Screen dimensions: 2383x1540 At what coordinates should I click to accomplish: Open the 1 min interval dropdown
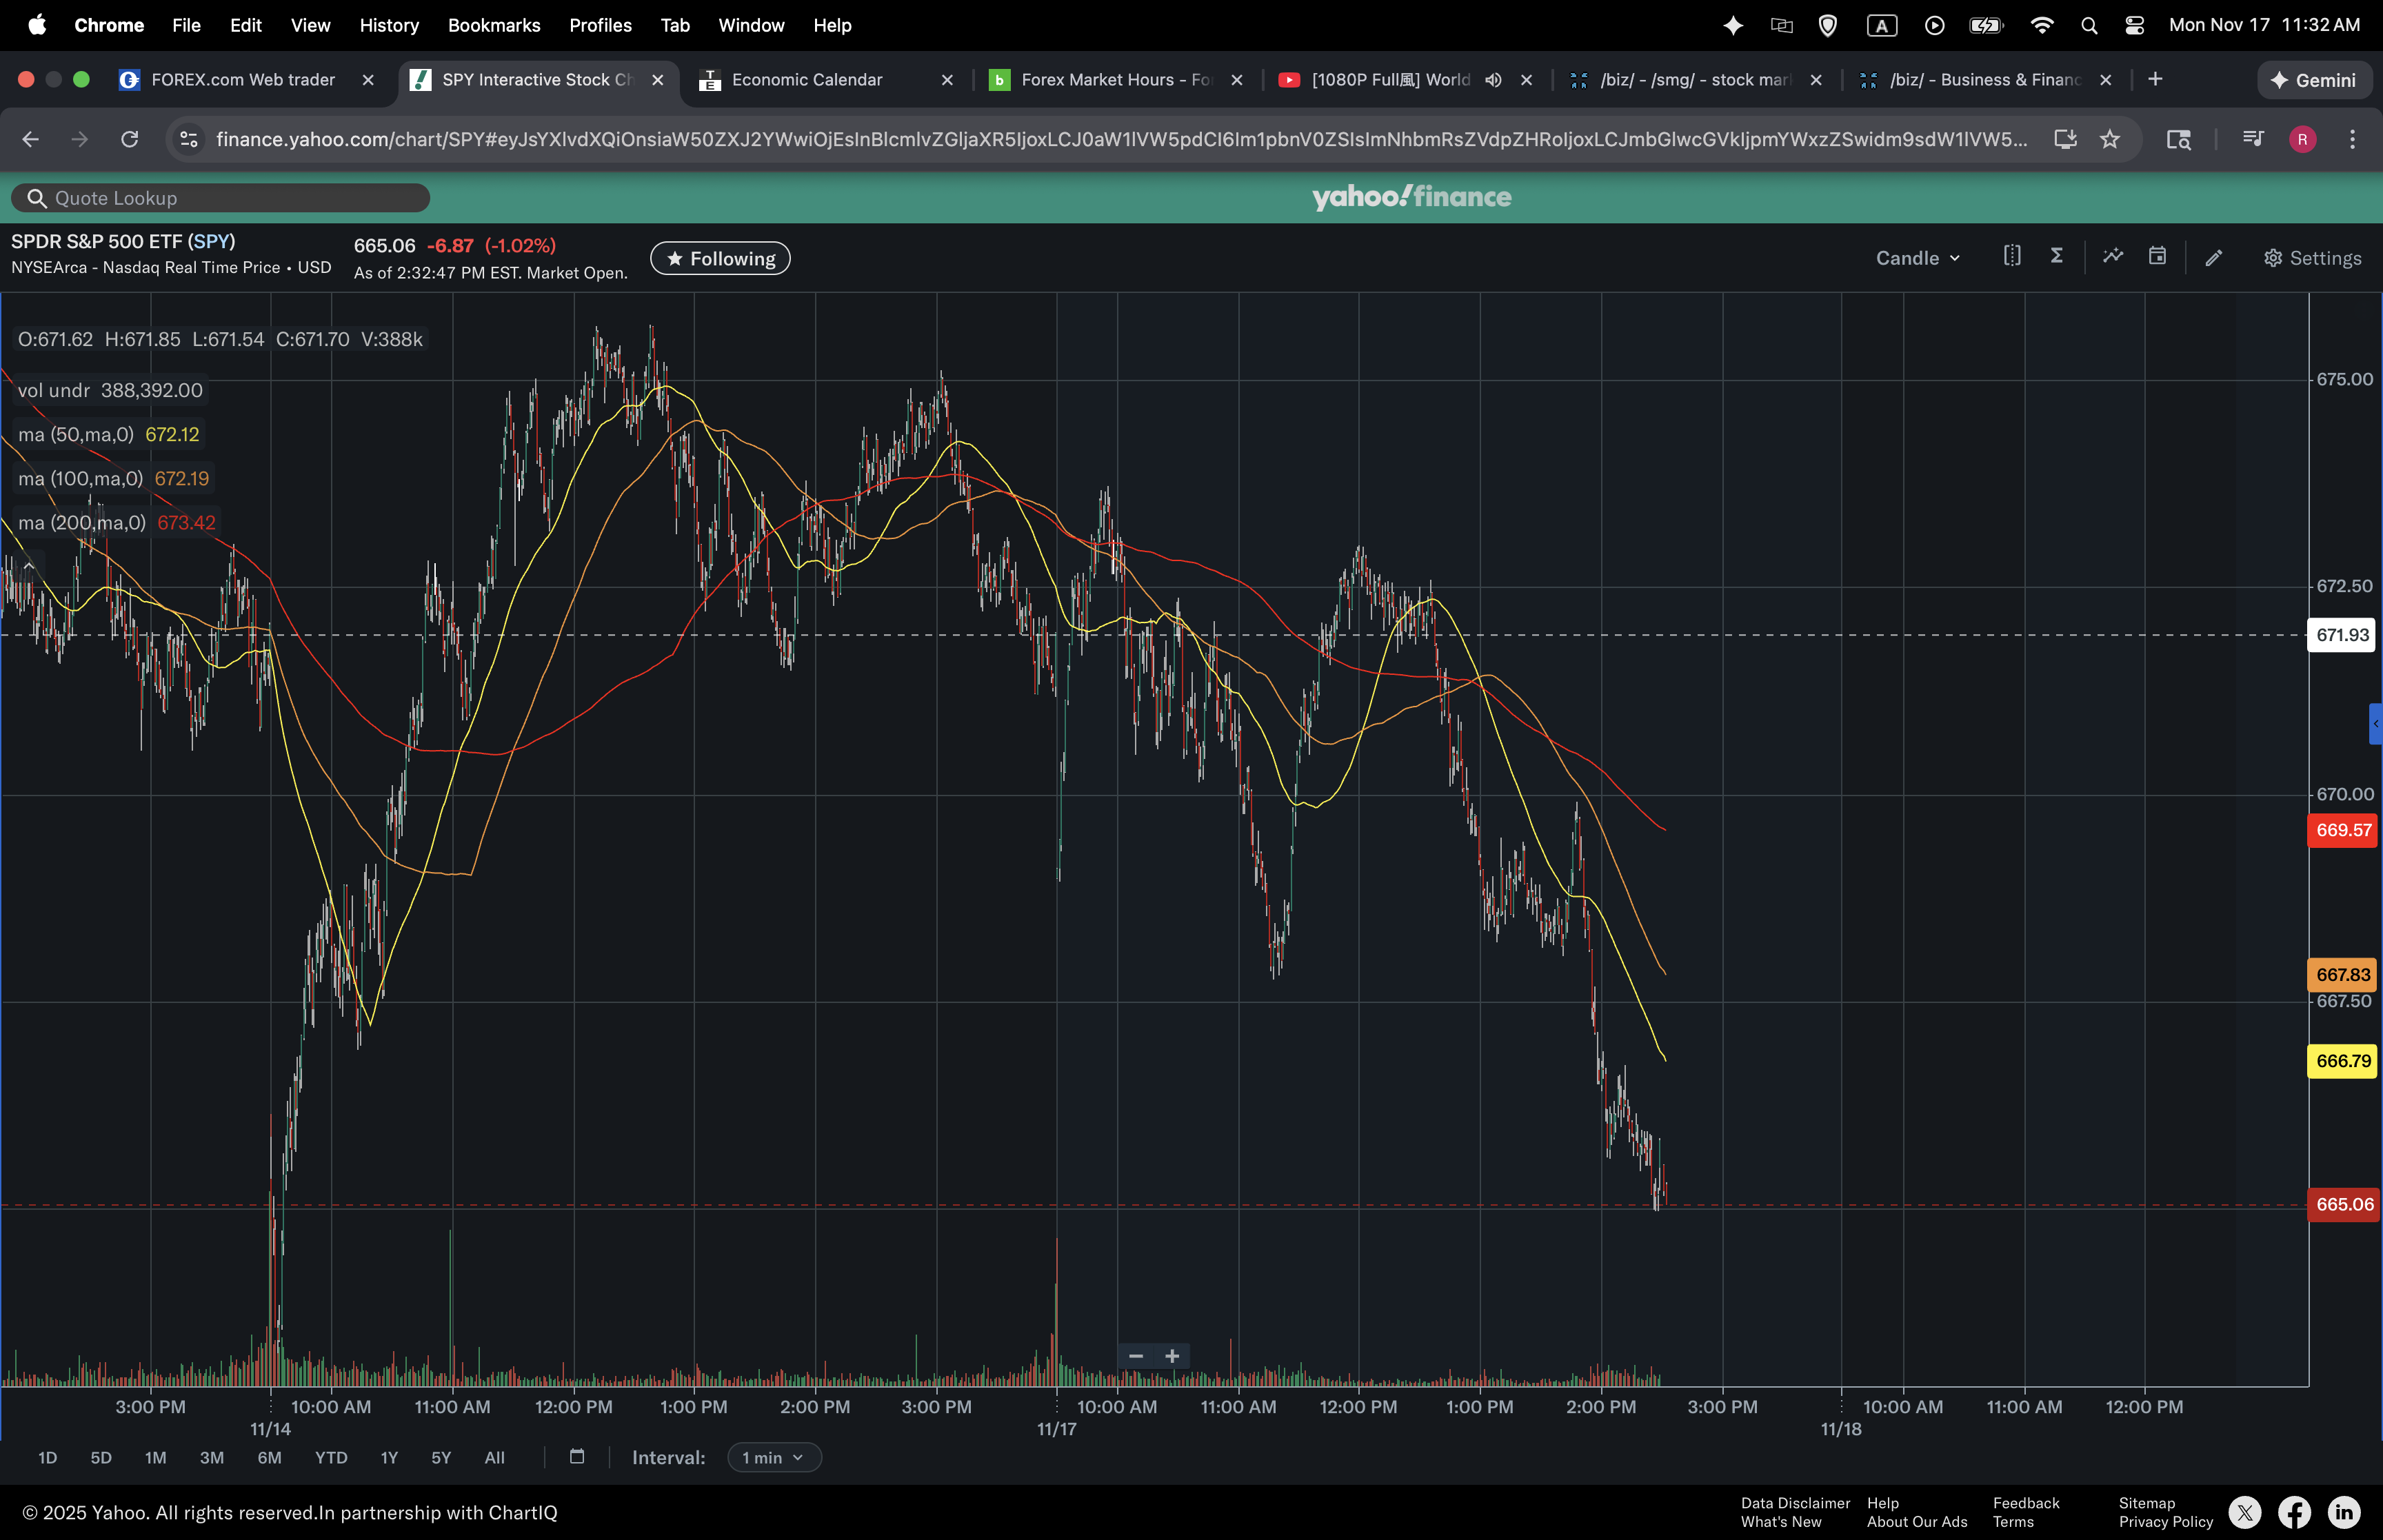[773, 1458]
